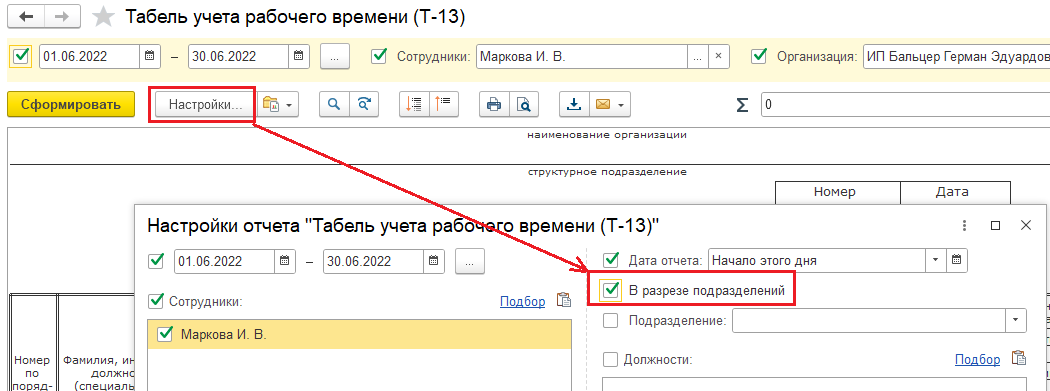Click the period selection ellipsis button in main report

tap(335, 56)
